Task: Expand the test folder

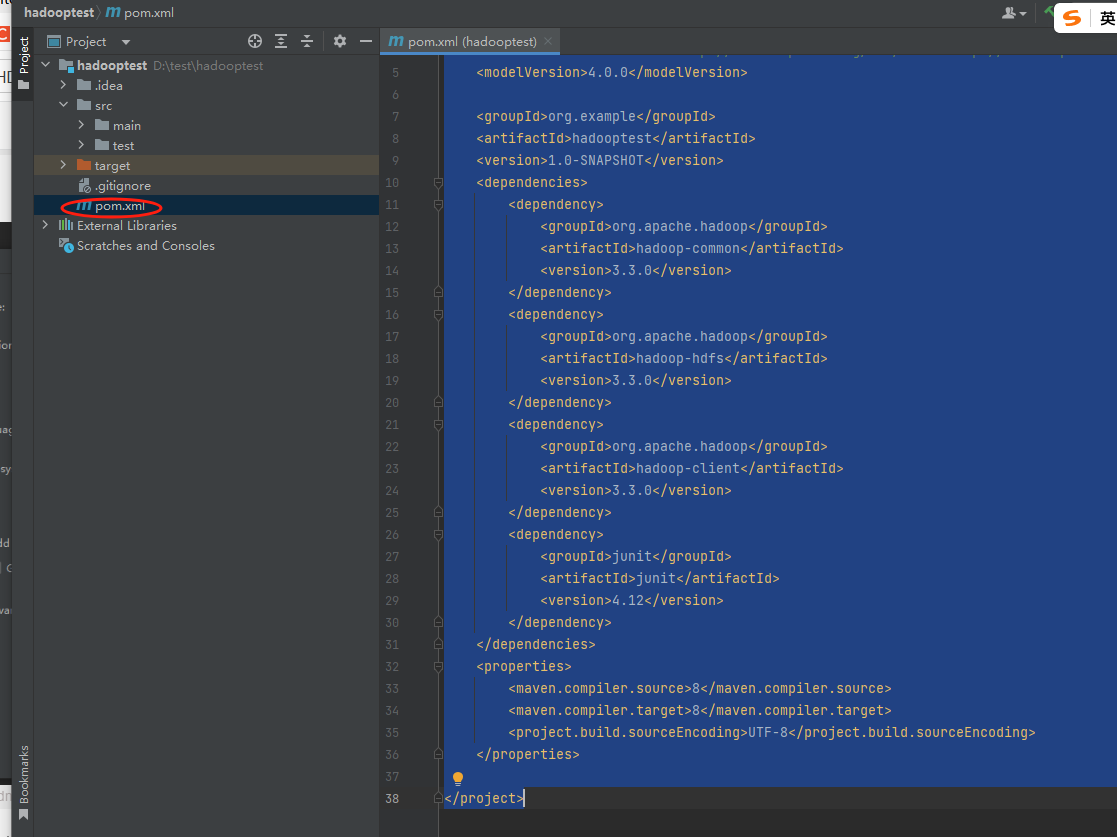Action: point(81,145)
